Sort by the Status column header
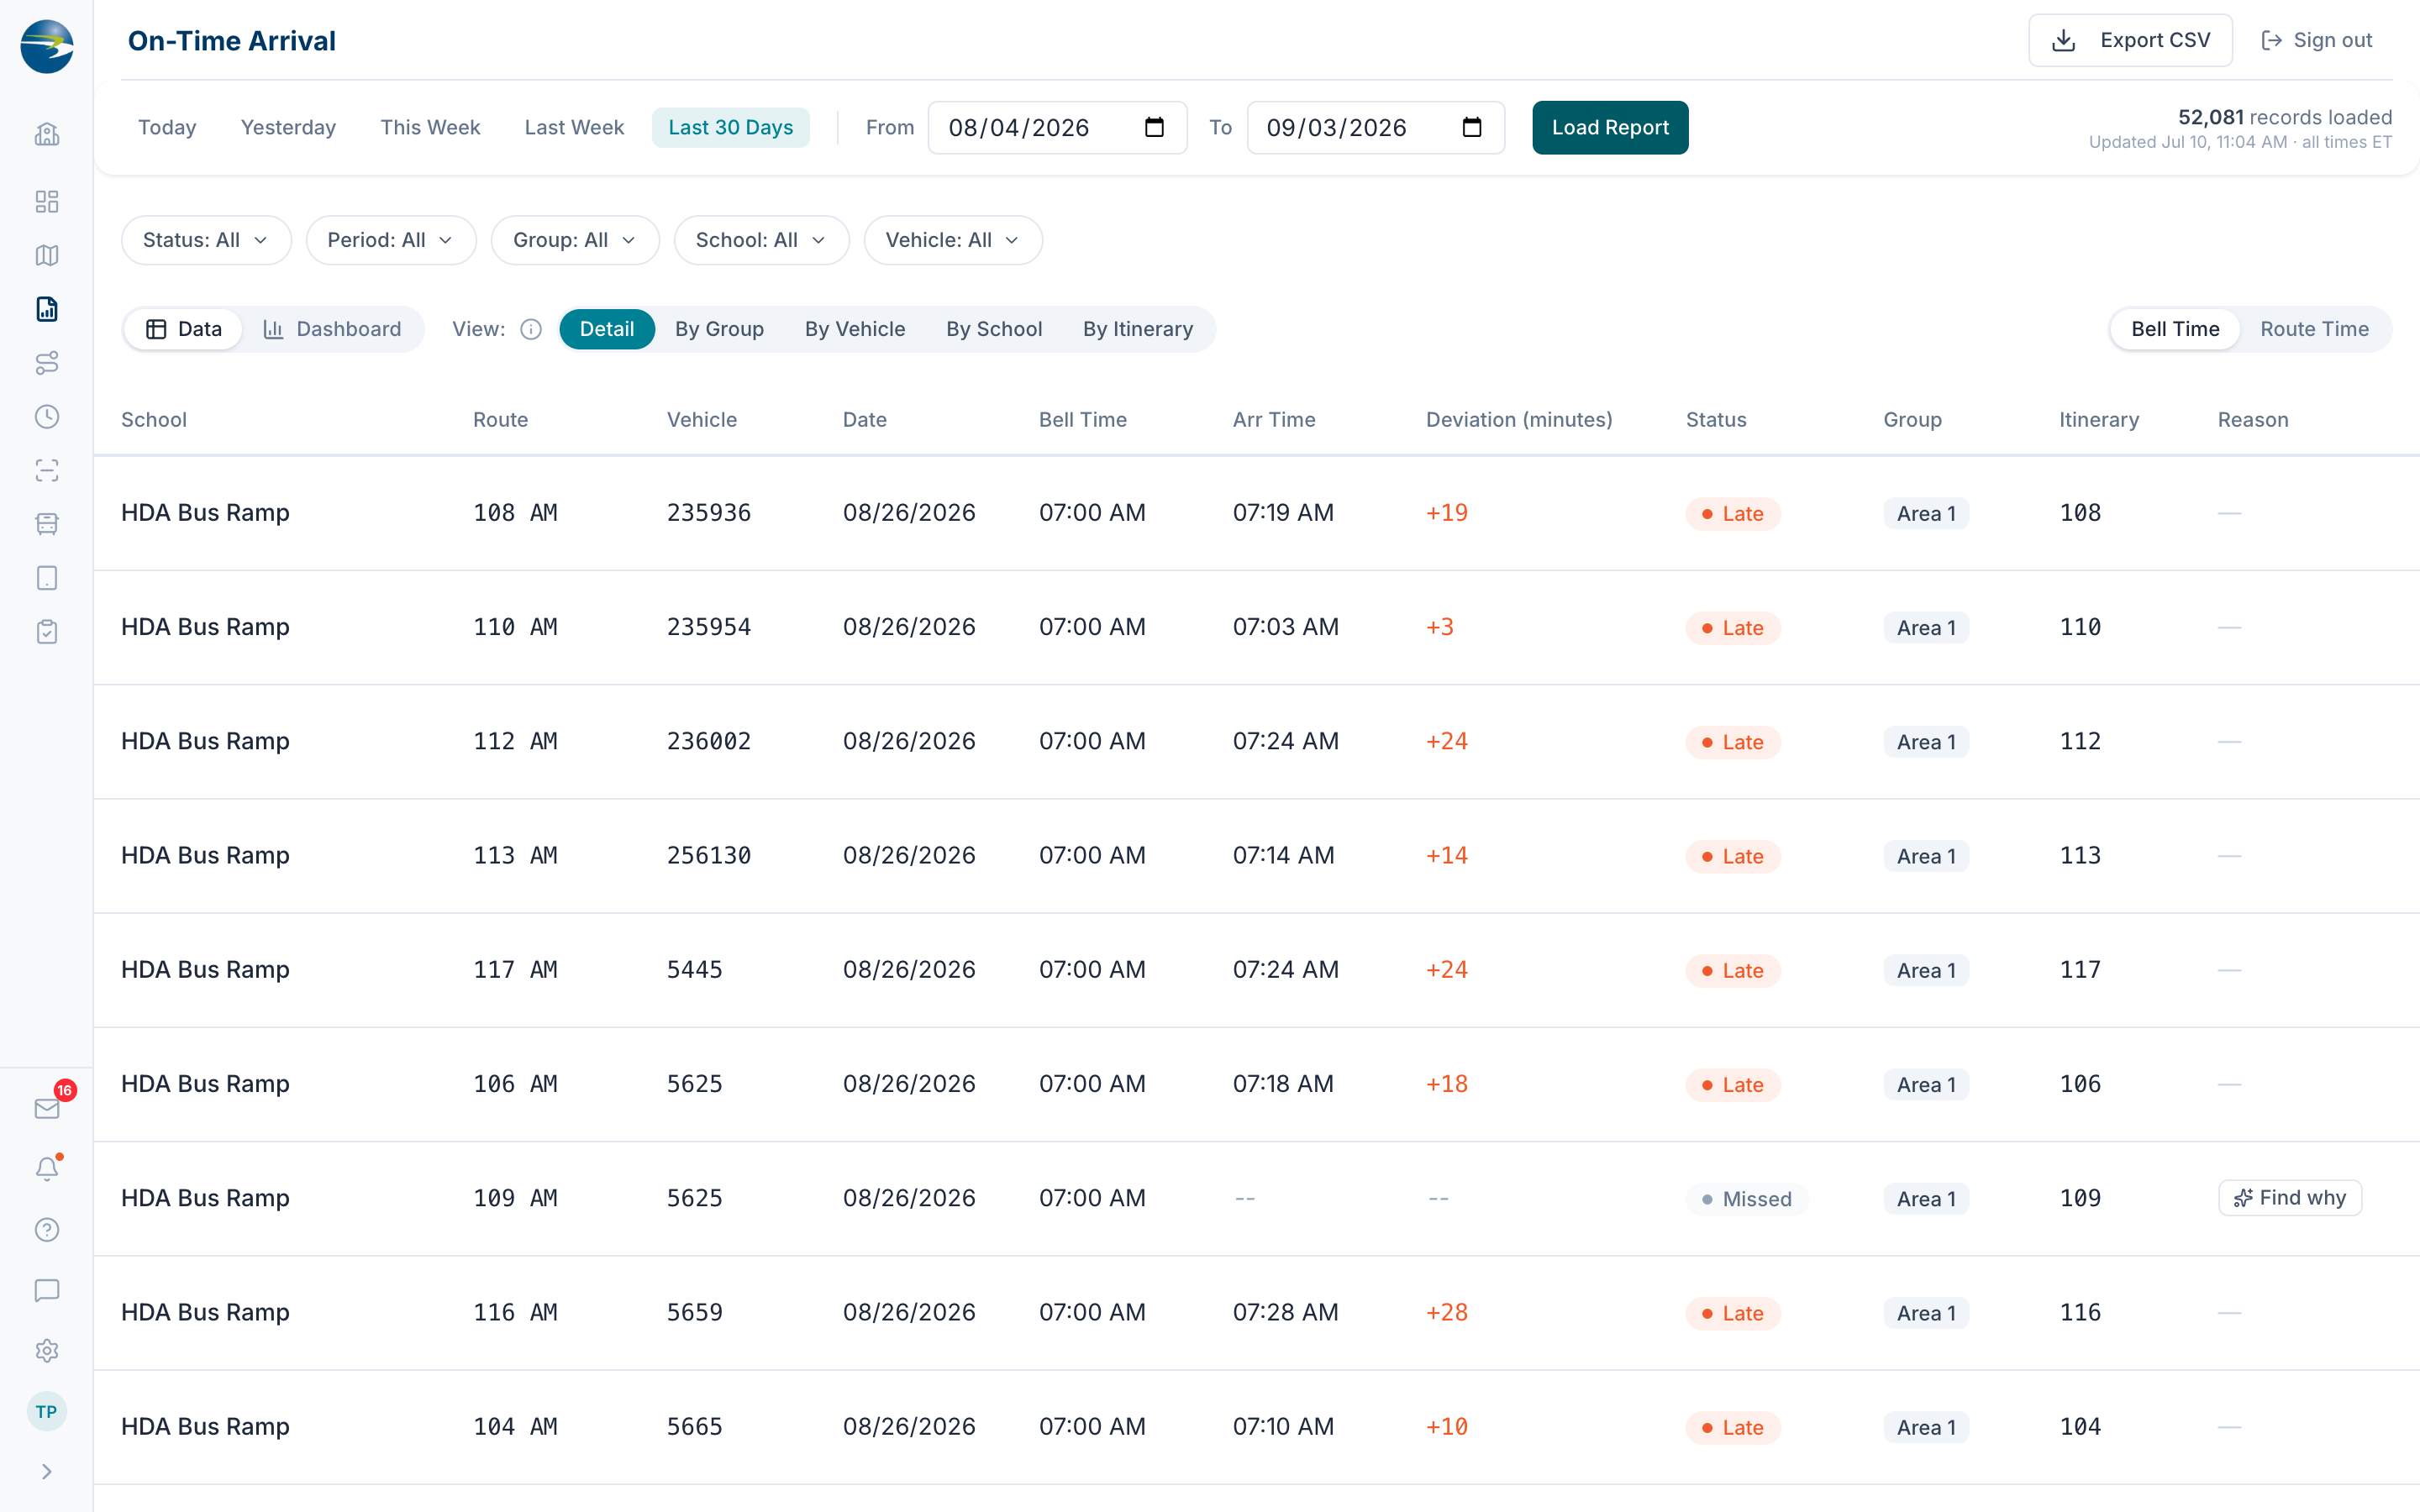The height and width of the screenshot is (1512, 2420). pos(1716,420)
